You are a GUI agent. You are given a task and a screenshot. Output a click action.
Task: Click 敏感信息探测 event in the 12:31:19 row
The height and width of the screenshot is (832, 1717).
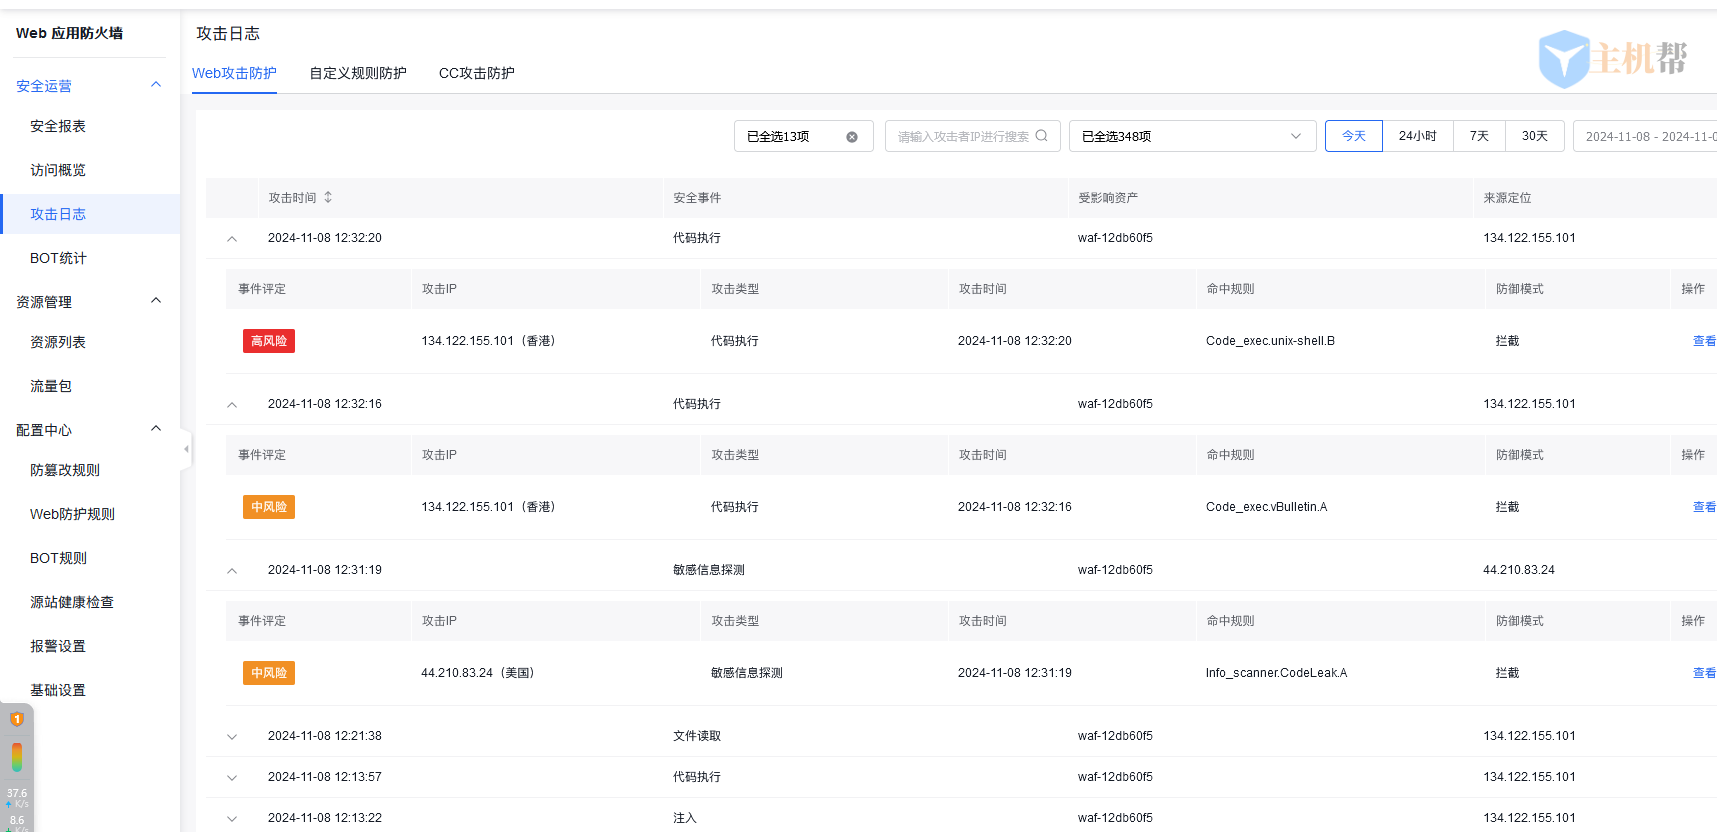click(709, 570)
